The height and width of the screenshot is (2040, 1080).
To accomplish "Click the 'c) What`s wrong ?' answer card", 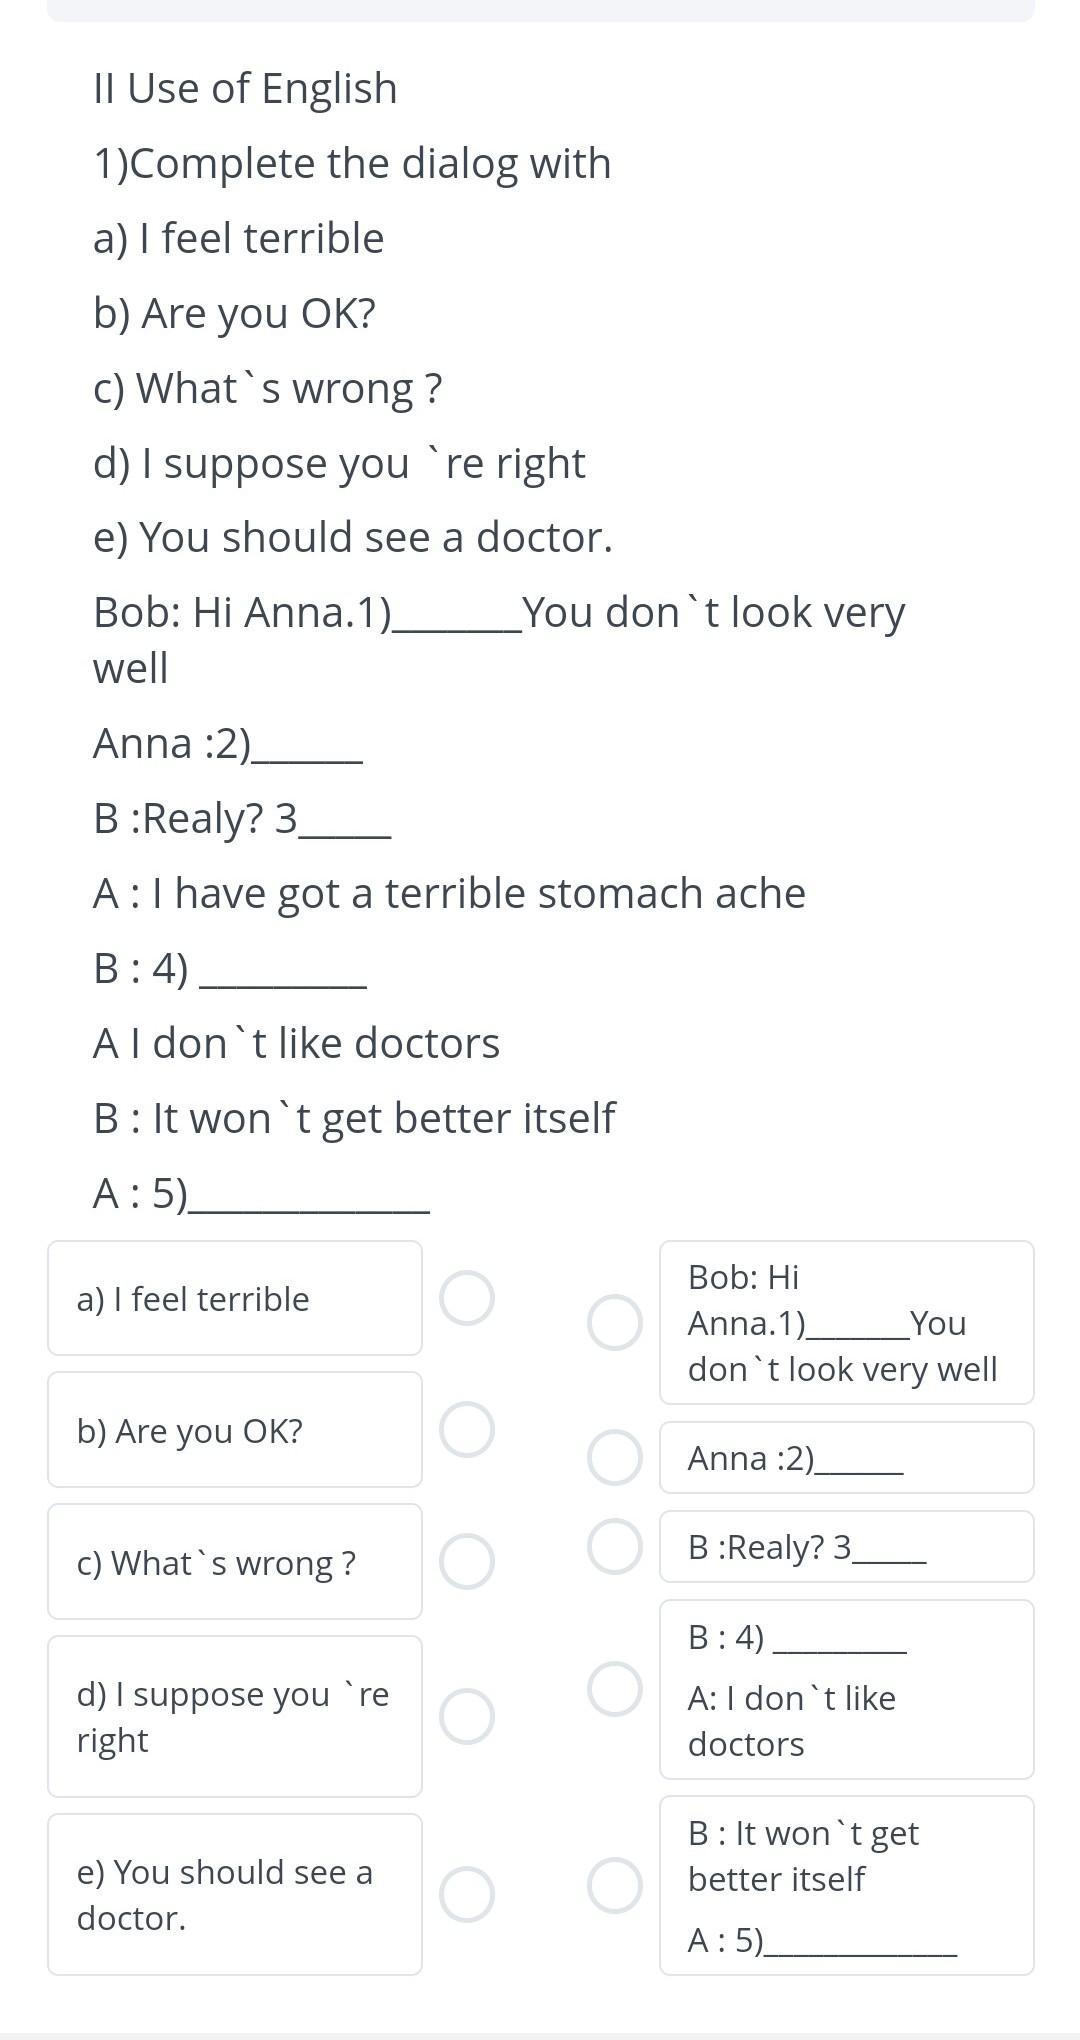I will (234, 1562).
